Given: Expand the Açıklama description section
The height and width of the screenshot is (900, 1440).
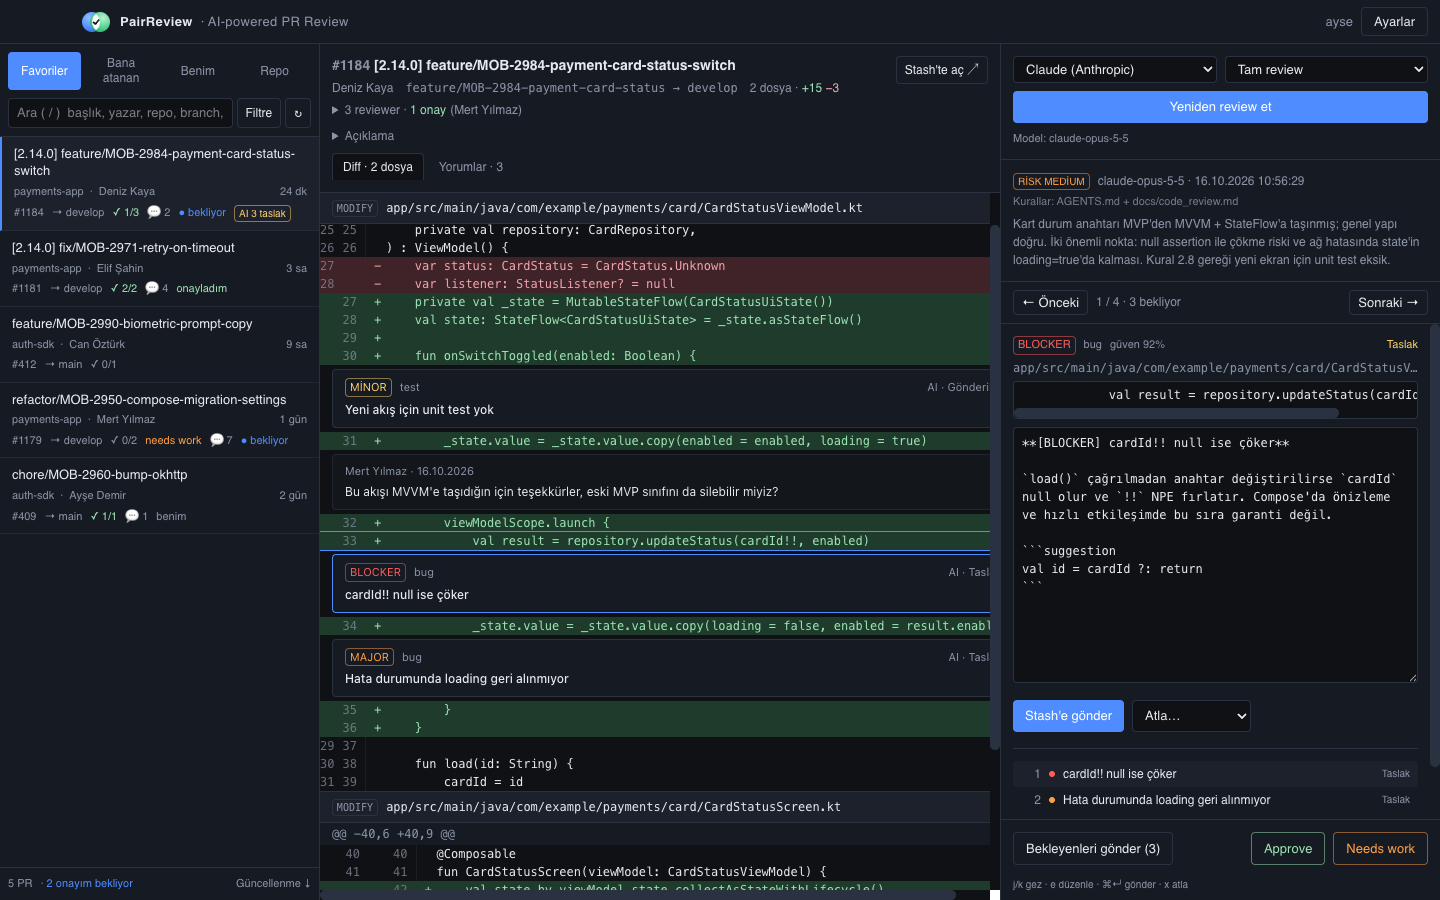Looking at the screenshot, I should [x=363, y=136].
